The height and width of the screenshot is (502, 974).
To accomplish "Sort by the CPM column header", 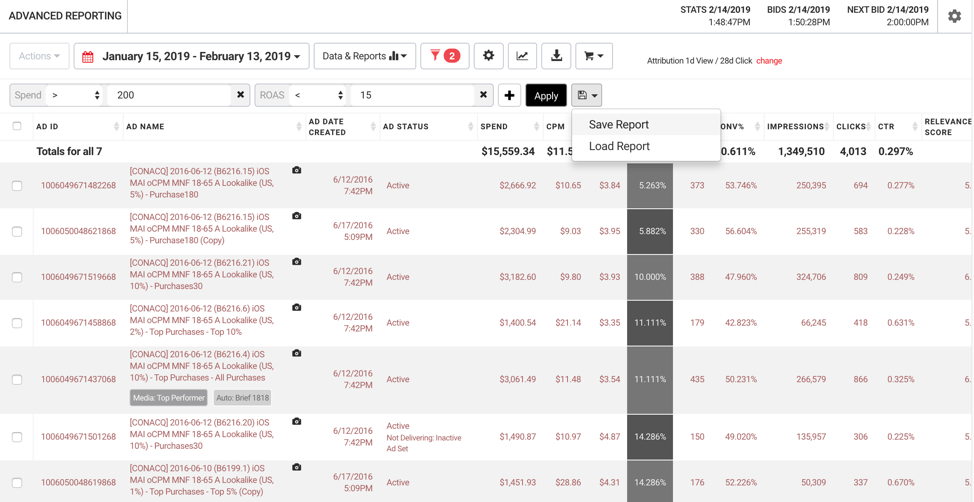I will point(555,127).
